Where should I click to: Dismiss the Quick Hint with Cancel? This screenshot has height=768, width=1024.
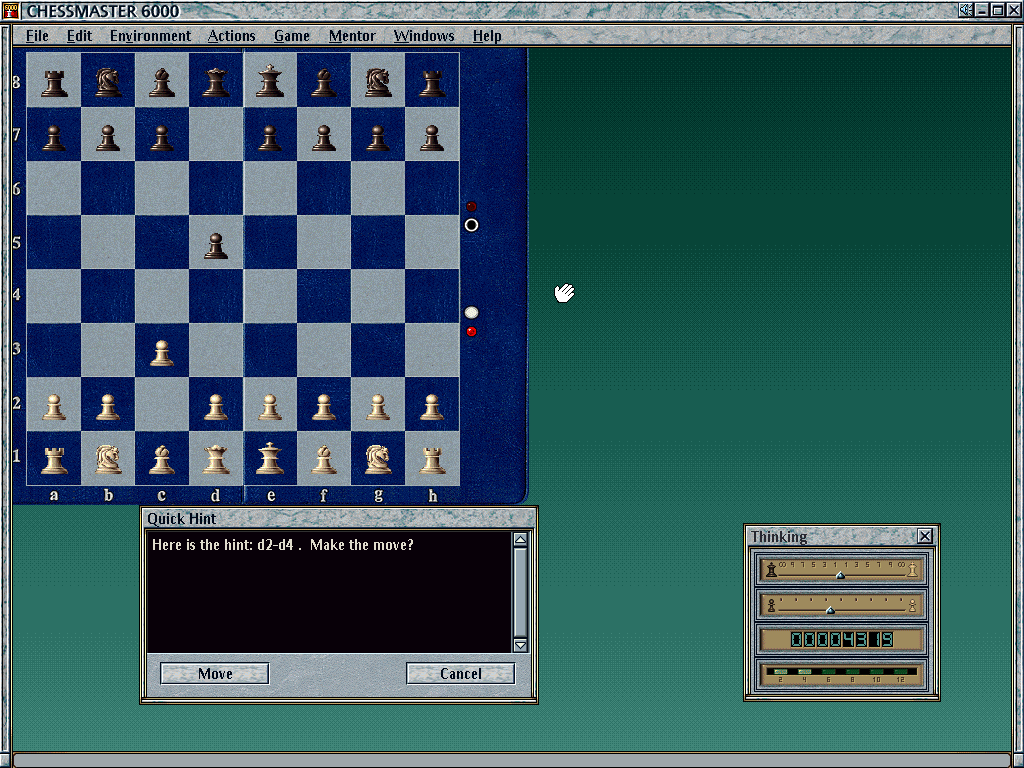tap(460, 673)
